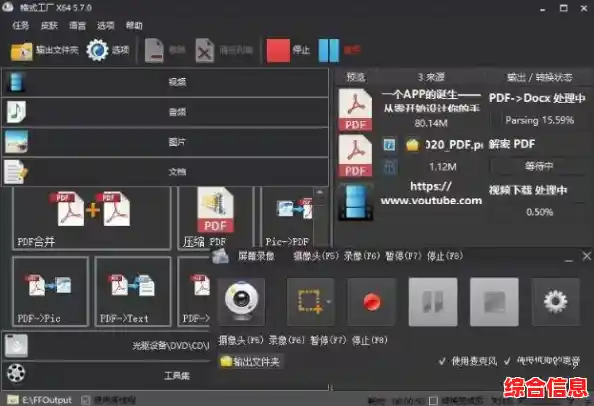Image resolution: width=594 pixels, height=406 pixels.
Task: Click the yellow folder icon before 020_PDF
Action: pos(412,144)
